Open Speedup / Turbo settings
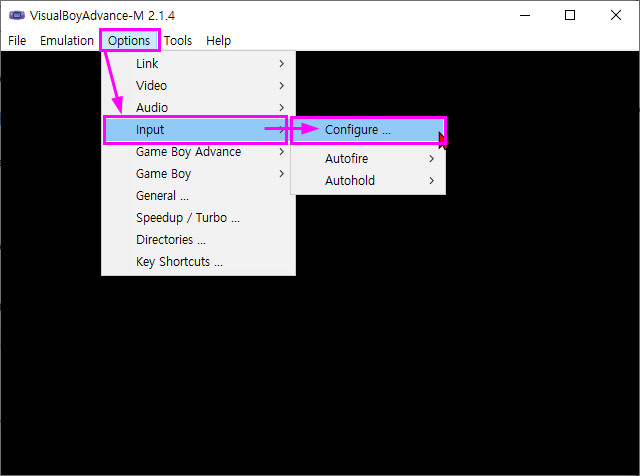The image size is (640, 476). [198, 218]
